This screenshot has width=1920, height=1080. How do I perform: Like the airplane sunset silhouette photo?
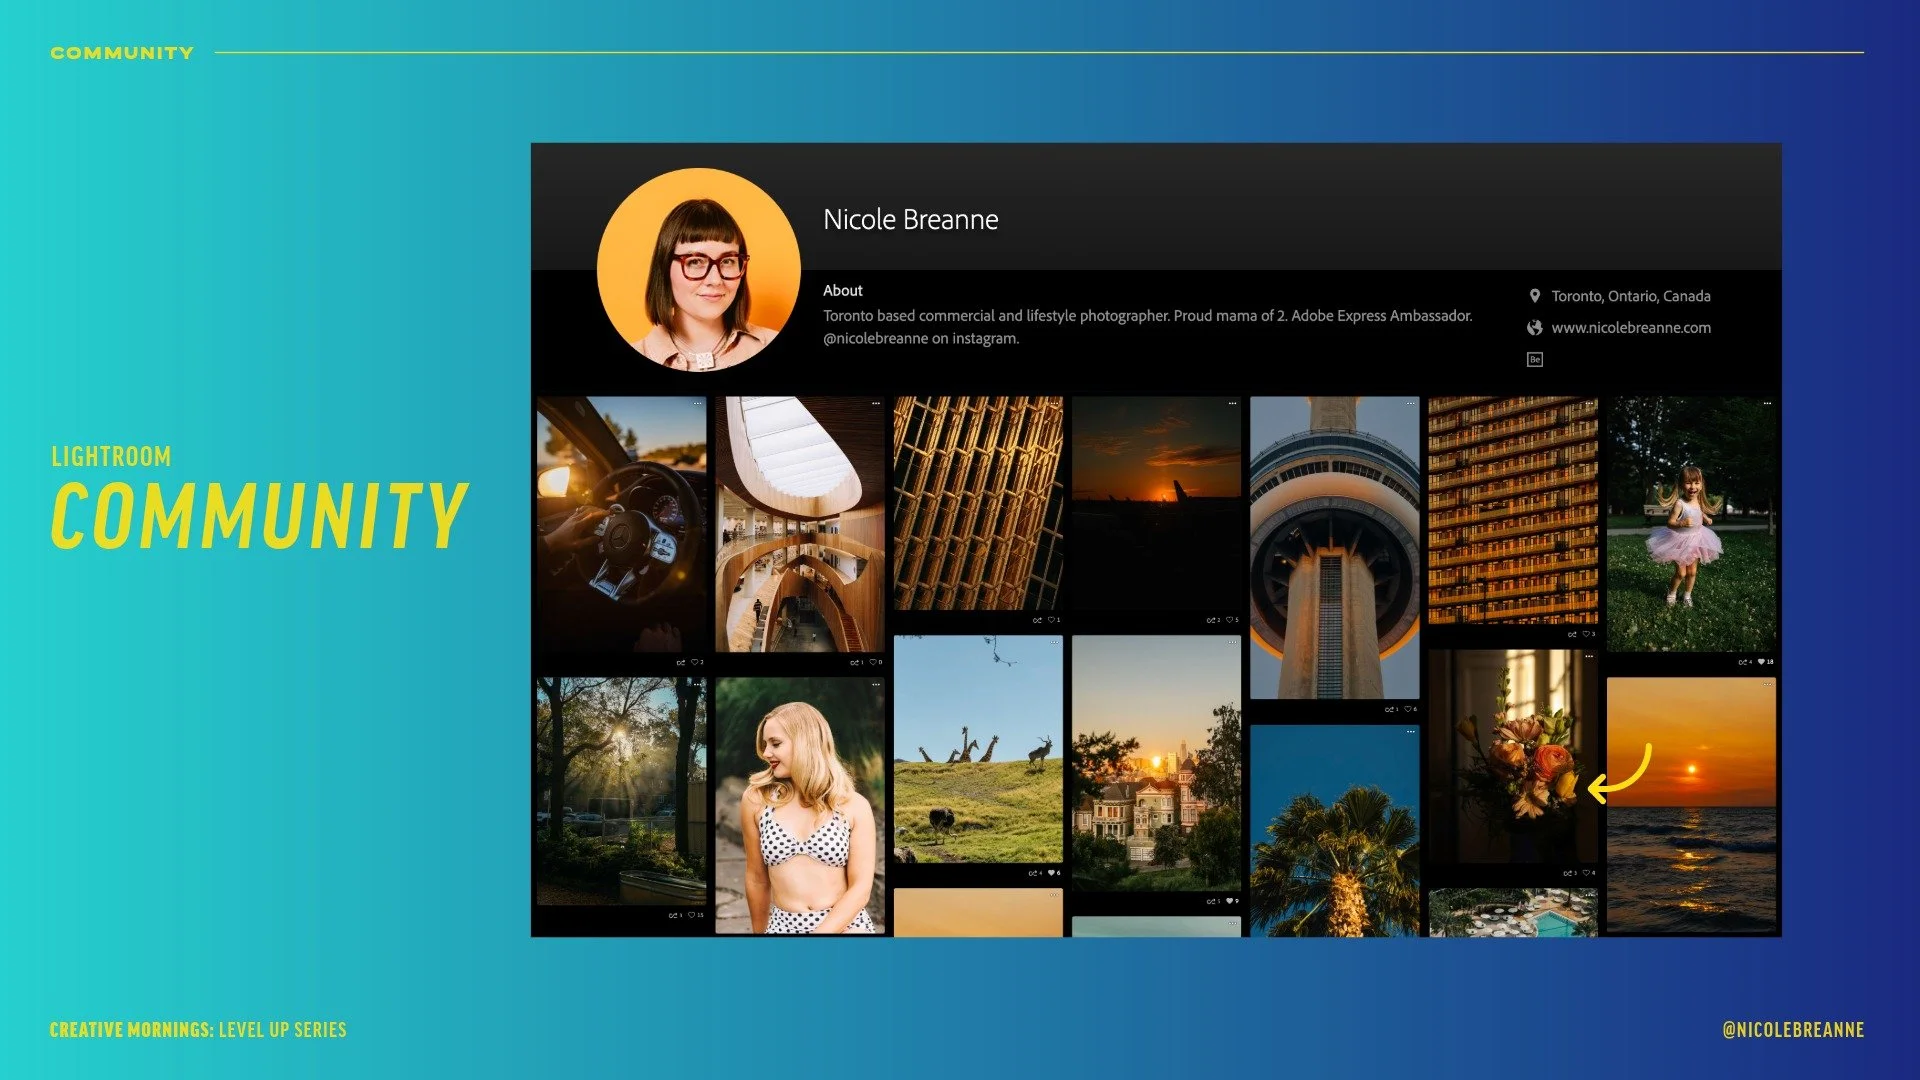point(1229,620)
